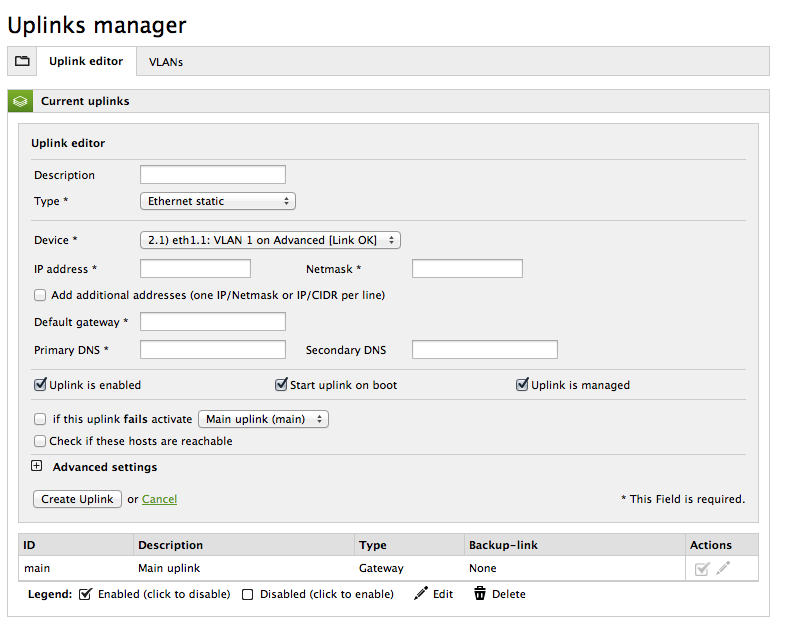Click the green Current uplinks layers icon
Viewport: 788px width, 627px height.
[x=21, y=101]
